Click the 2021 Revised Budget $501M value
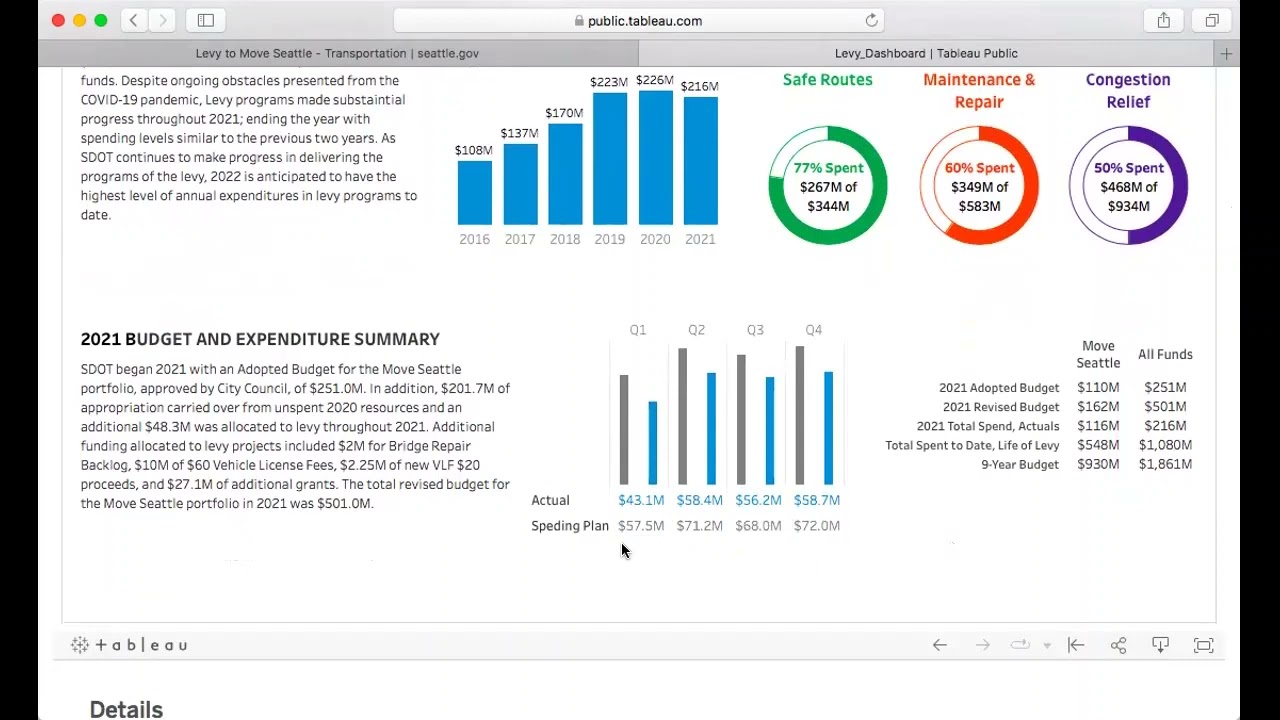1280x720 pixels. click(x=1165, y=407)
